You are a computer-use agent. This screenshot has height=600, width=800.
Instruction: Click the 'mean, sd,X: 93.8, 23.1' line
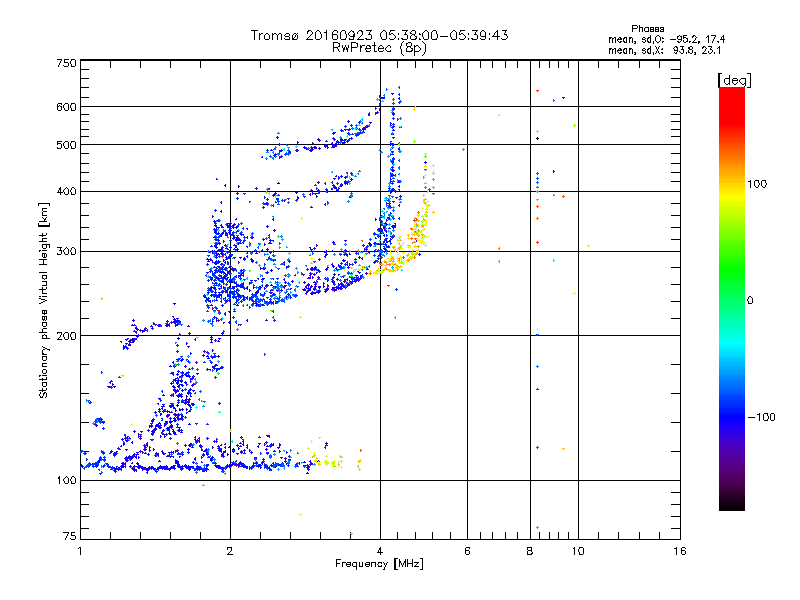664,50
